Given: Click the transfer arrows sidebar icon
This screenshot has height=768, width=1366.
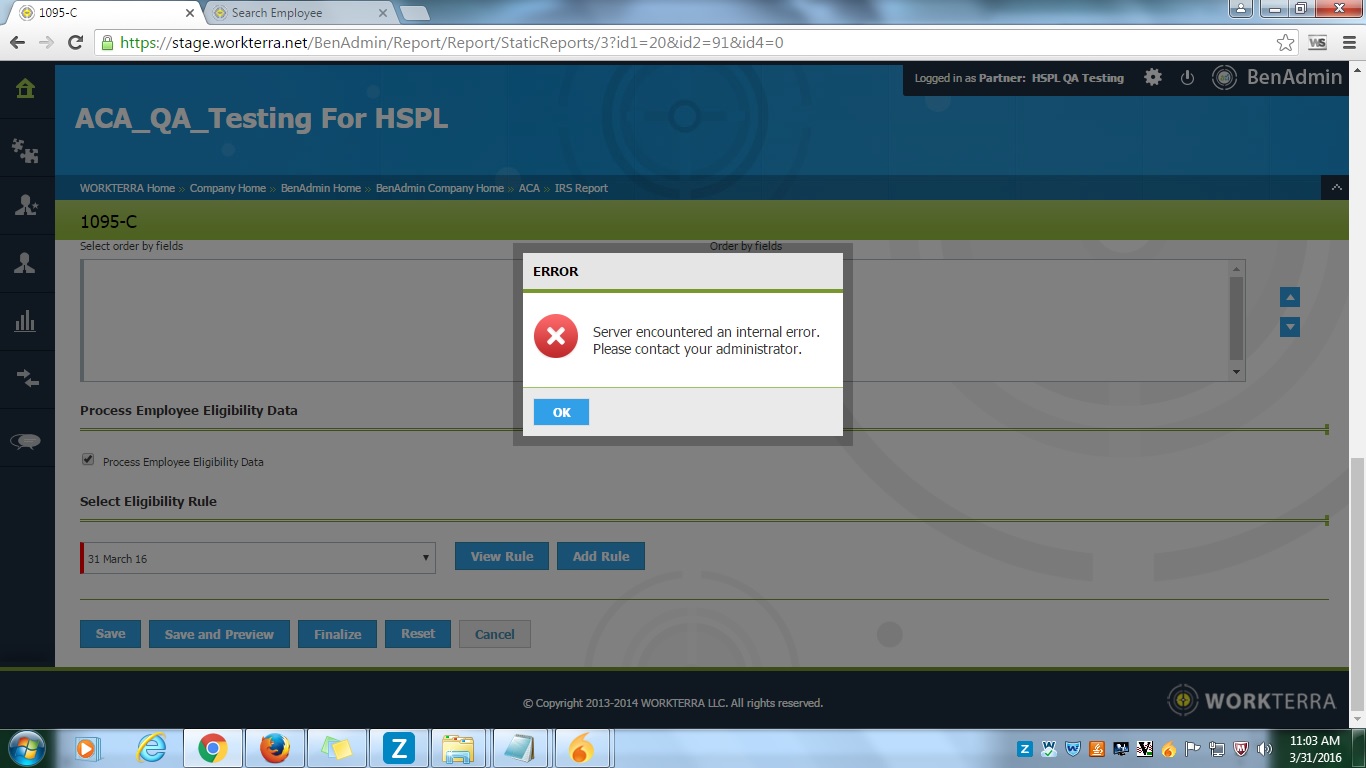Looking at the screenshot, I should pos(25,378).
